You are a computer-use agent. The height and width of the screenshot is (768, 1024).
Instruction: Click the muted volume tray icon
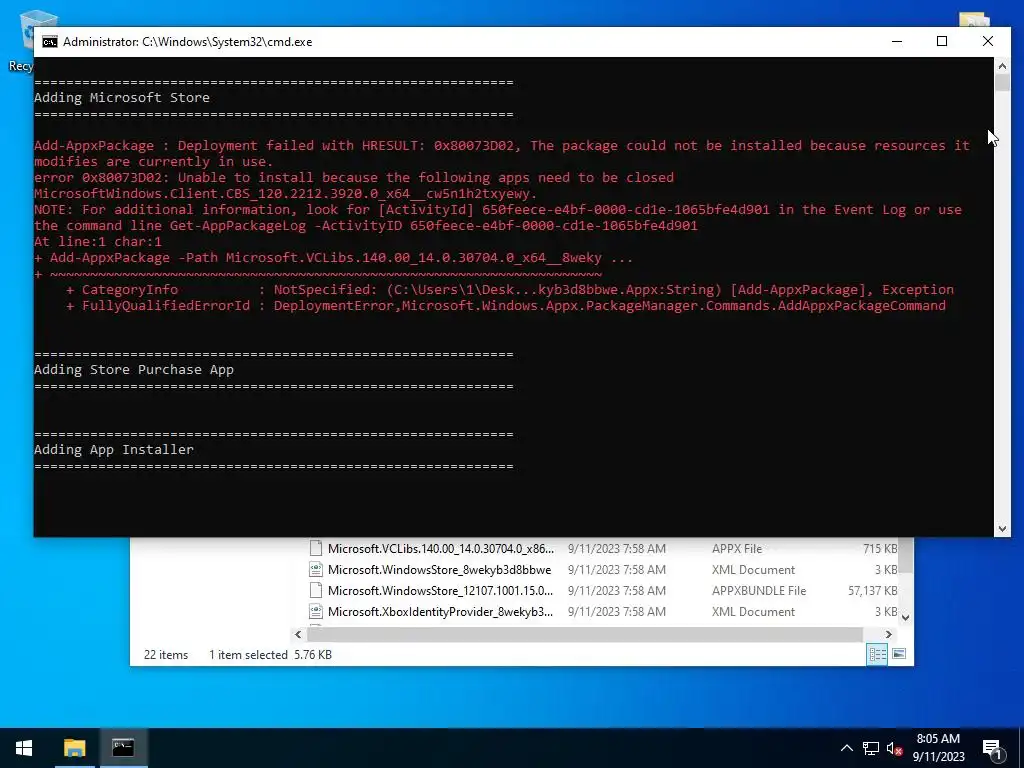pyautogui.click(x=894, y=748)
